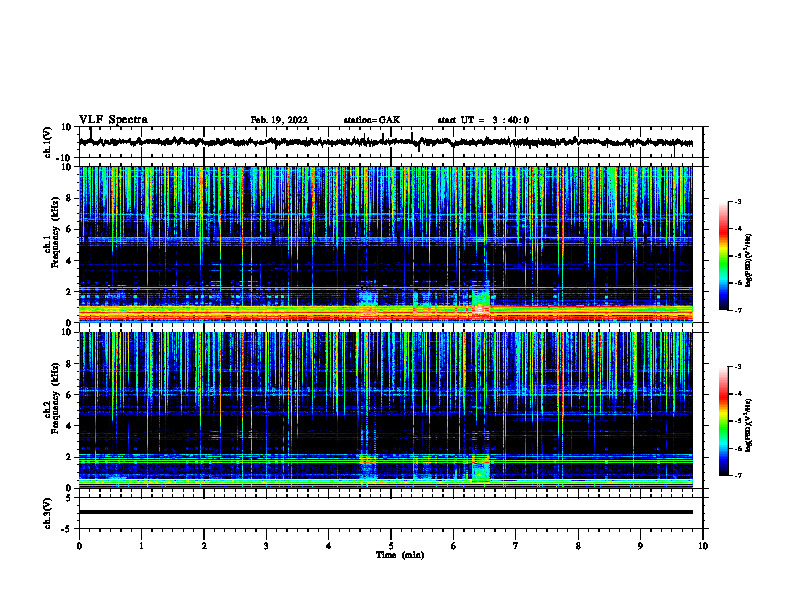This screenshot has height=612, width=792.
Task: Click the "8" kHz tick of ch.1 spectrogram
Action: tap(70, 198)
